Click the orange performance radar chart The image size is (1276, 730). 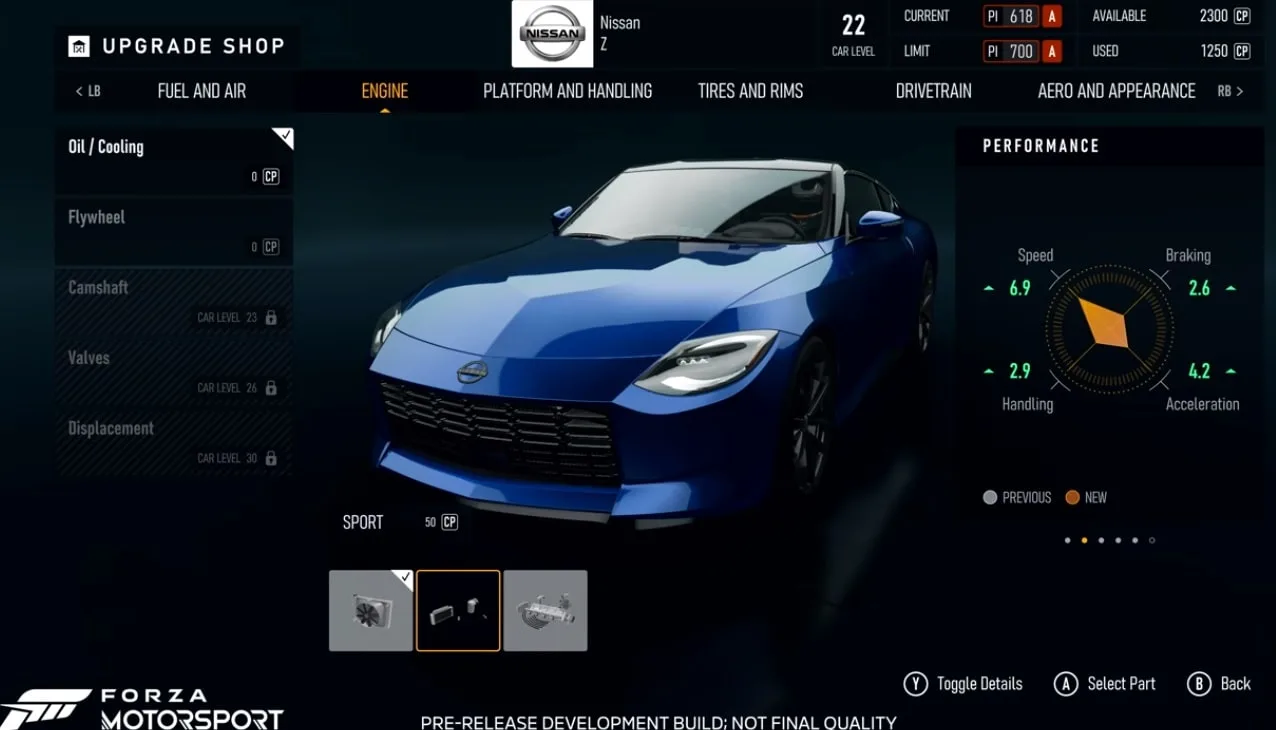point(1109,329)
